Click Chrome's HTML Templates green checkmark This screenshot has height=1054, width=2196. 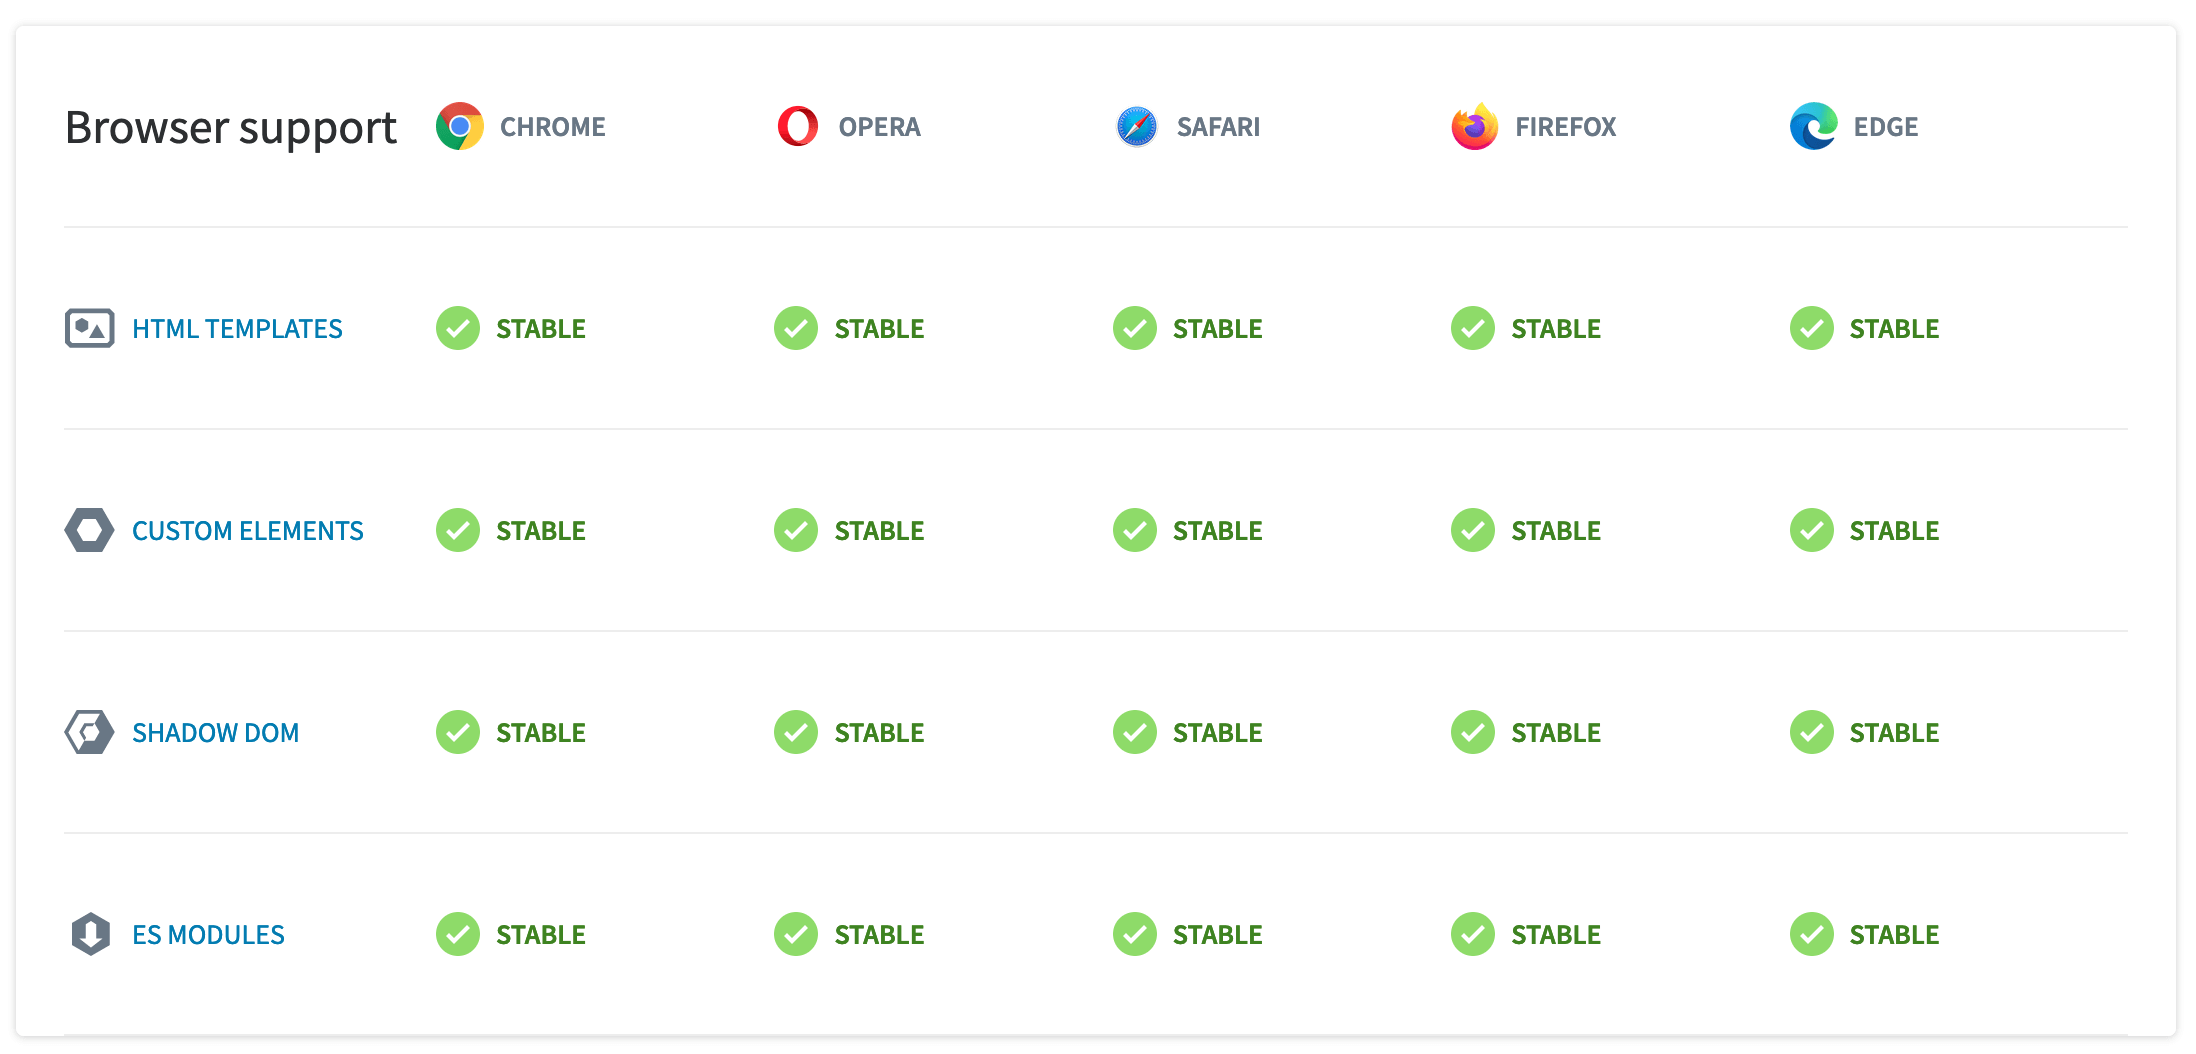(x=458, y=329)
